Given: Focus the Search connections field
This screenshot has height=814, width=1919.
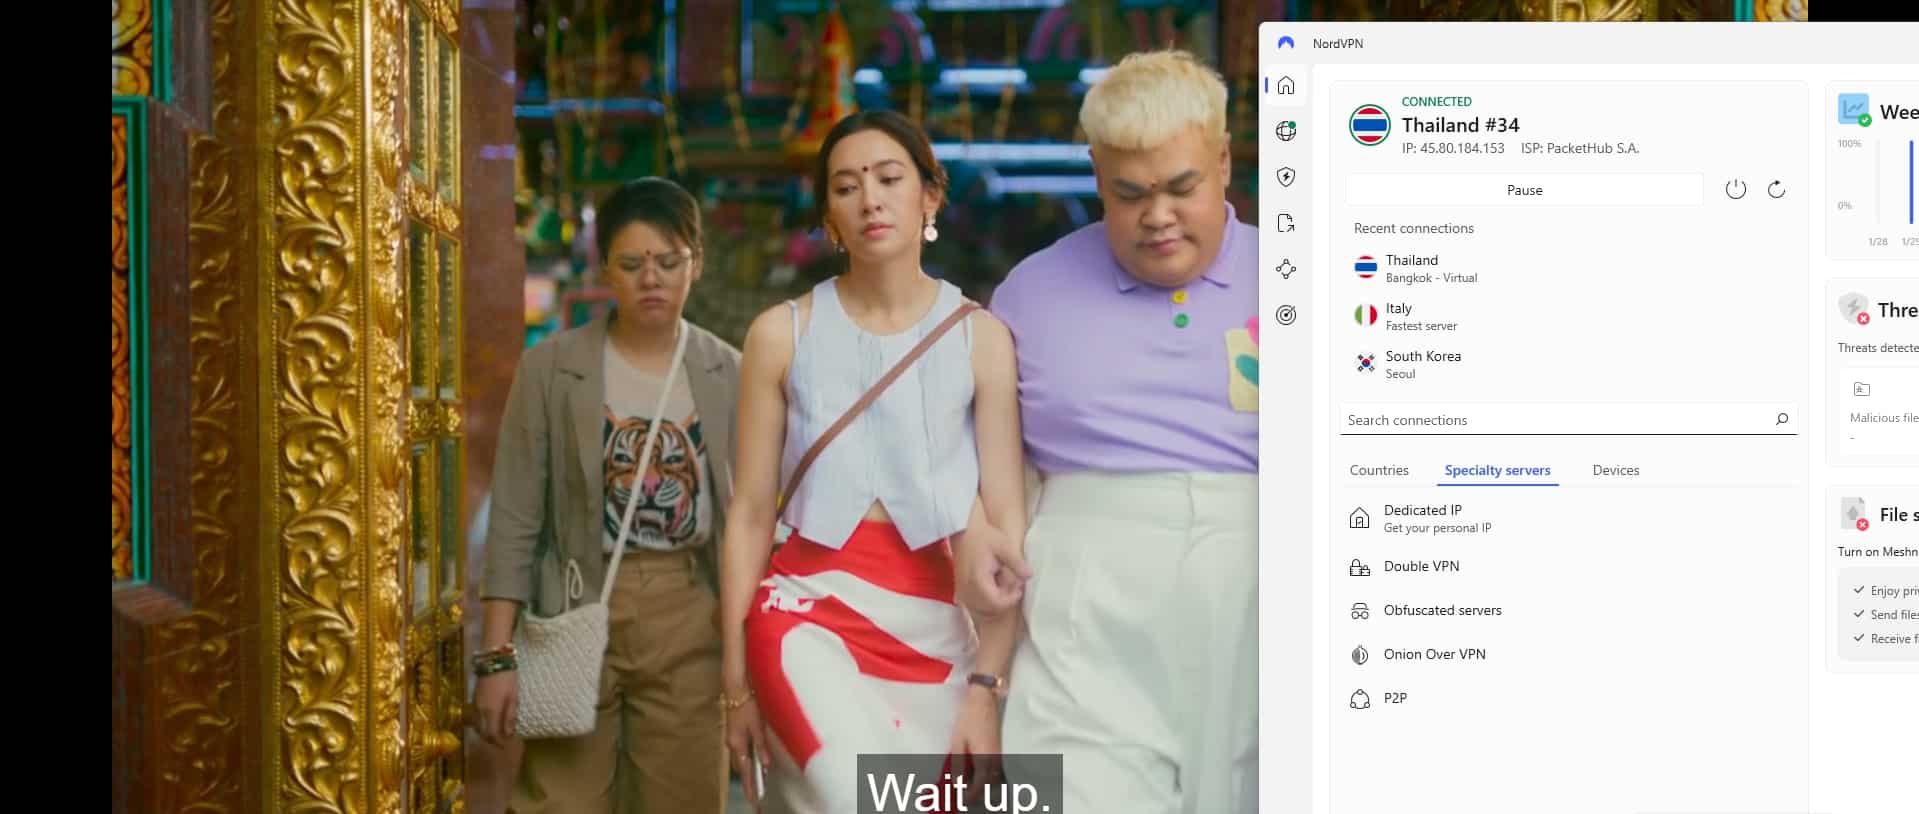Looking at the screenshot, I should tap(1568, 420).
